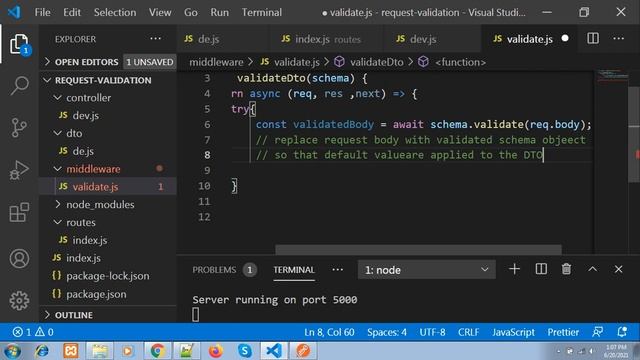The height and width of the screenshot is (360, 640).
Task: Open notifications bell in status bar
Action: [x=622, y=332]
